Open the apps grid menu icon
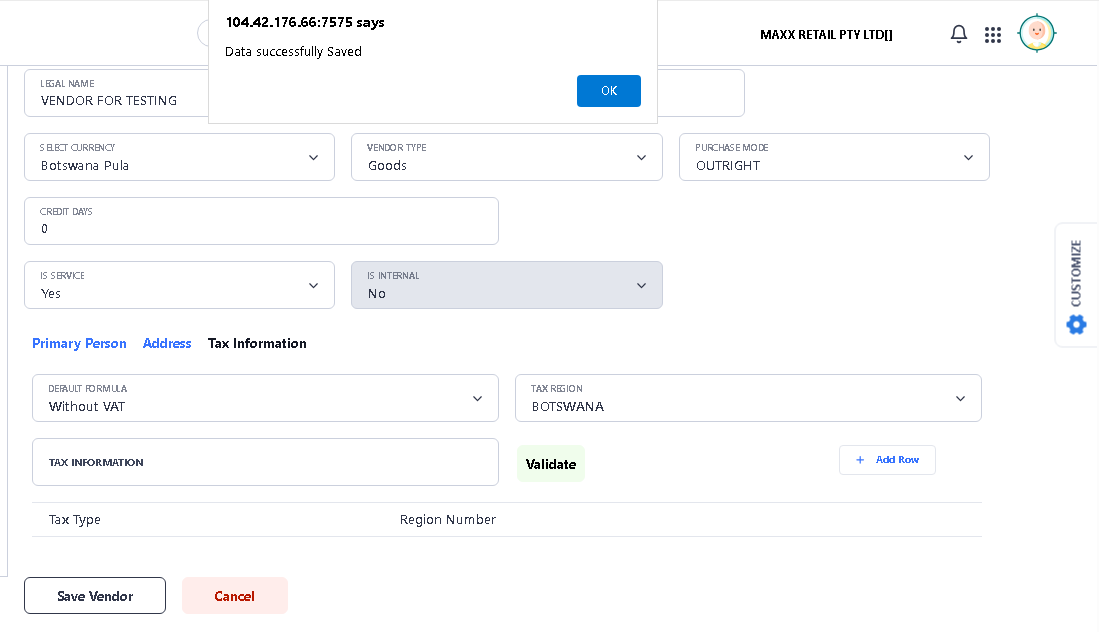Screen dimensions: 1099x632 [992, 35]
